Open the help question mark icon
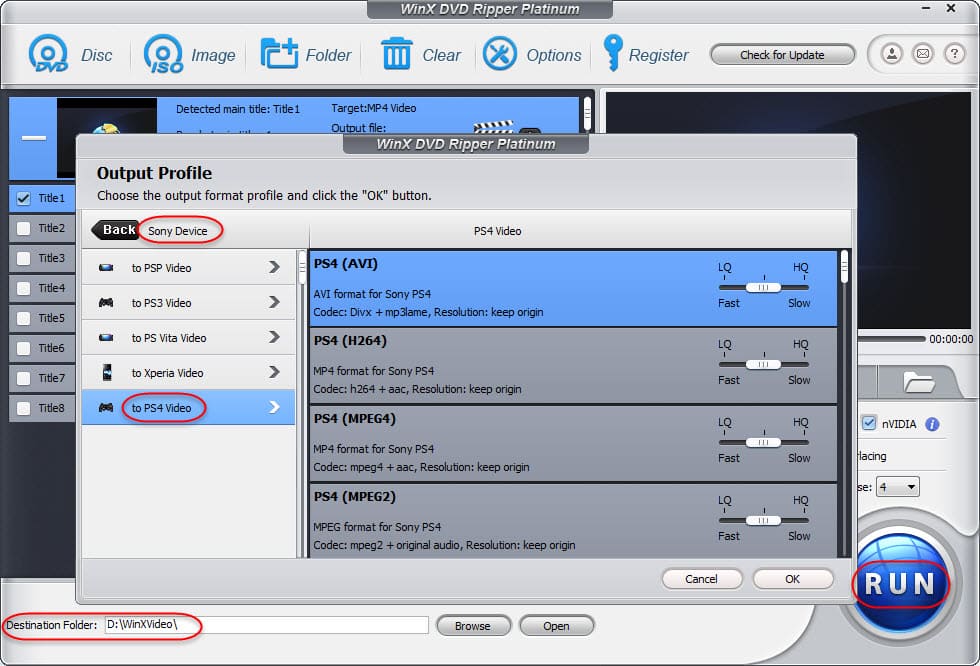980x666 pixels. click(x=954, y=54)
